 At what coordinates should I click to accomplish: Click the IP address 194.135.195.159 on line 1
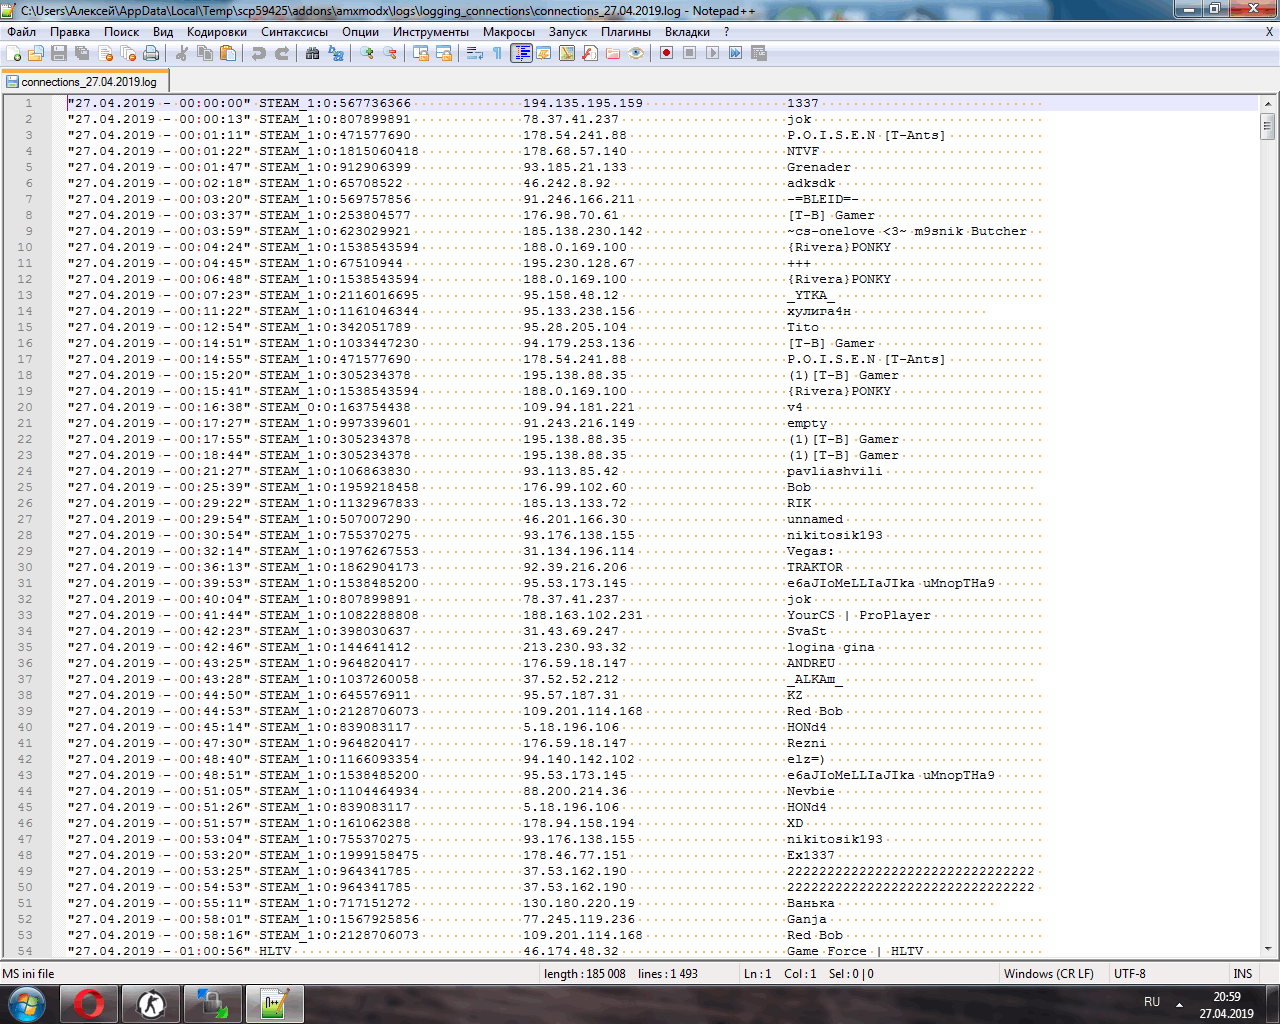coord(583,103)
